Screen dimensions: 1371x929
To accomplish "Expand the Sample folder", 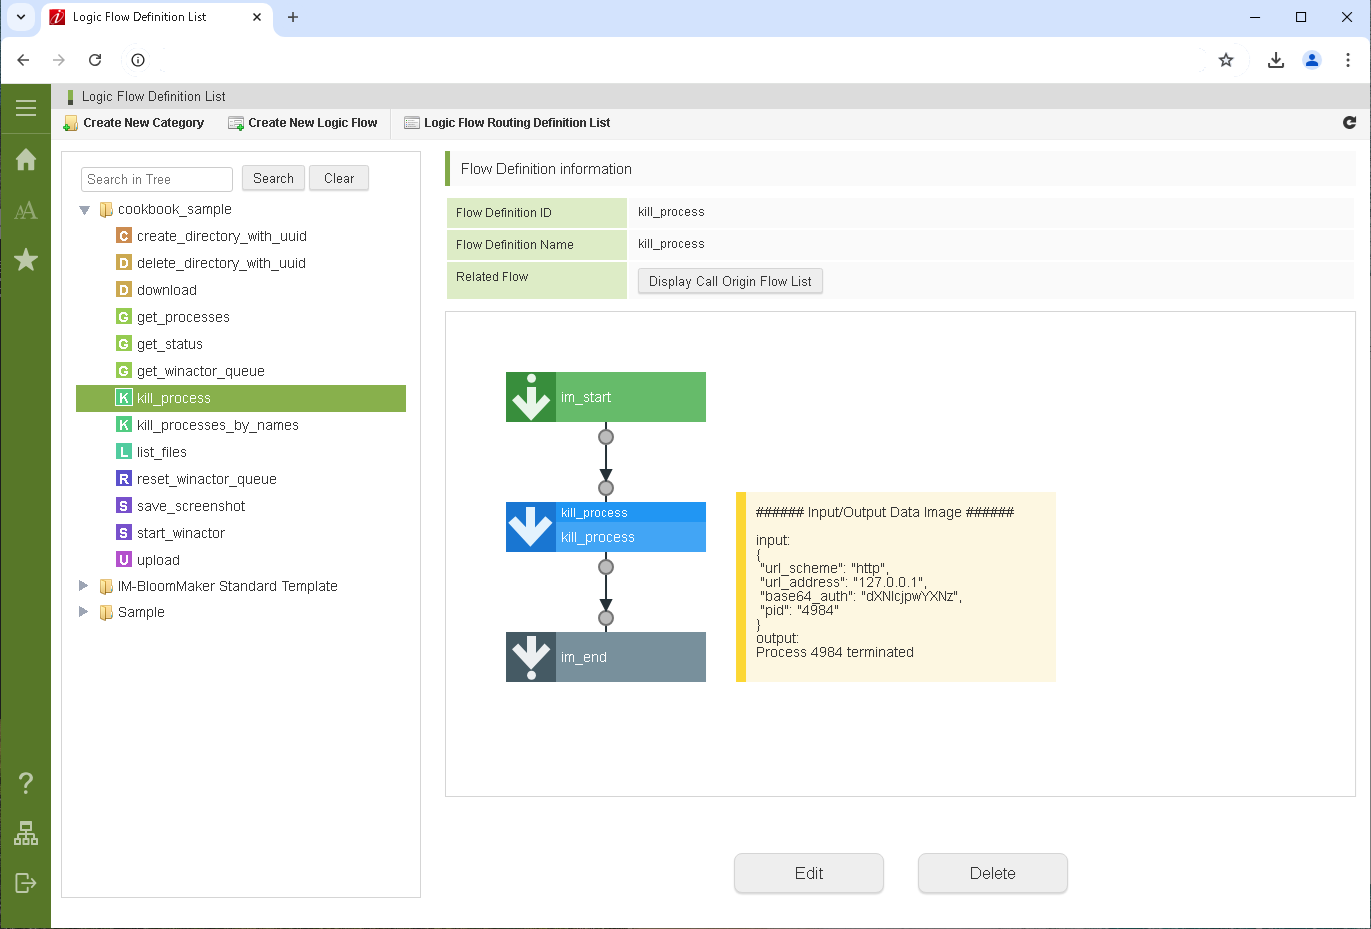I will coord(84,612).
